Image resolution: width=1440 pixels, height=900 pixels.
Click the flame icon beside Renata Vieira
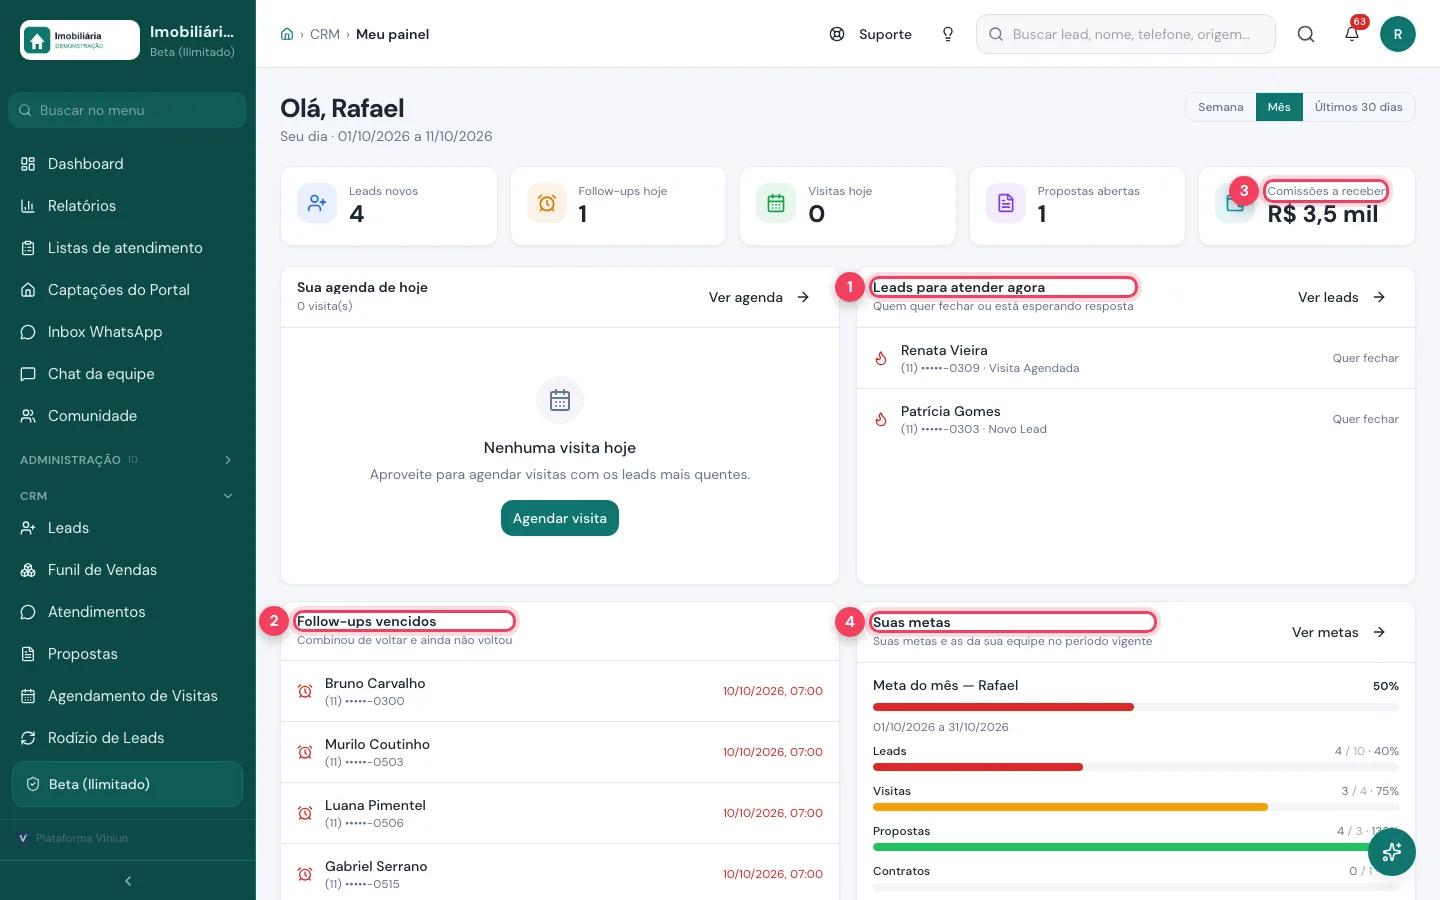coord(881,358)
